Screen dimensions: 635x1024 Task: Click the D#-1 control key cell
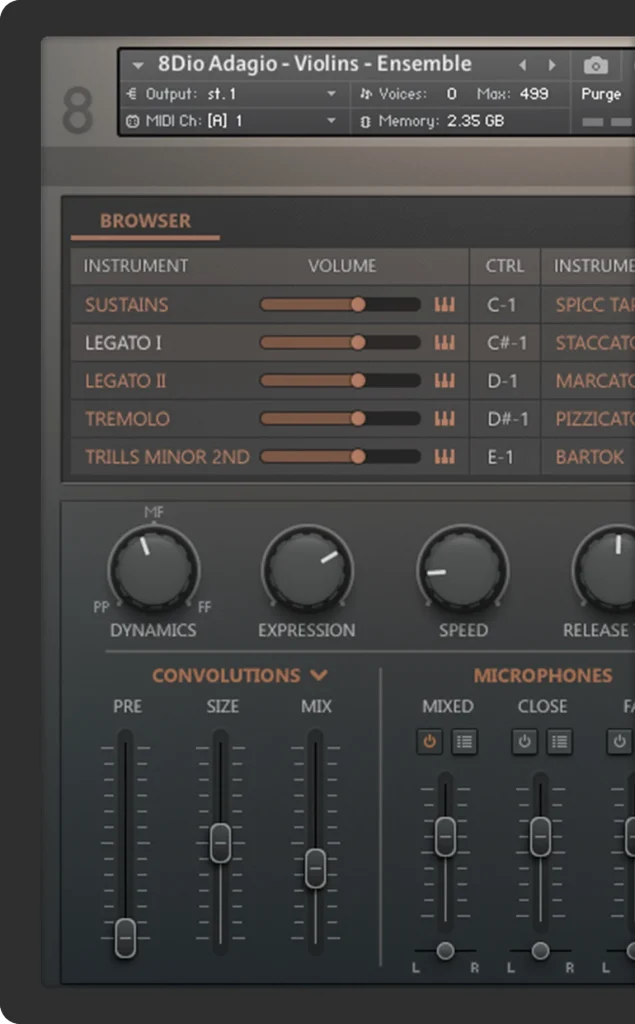pyautogui.click(x=507, y=419)
